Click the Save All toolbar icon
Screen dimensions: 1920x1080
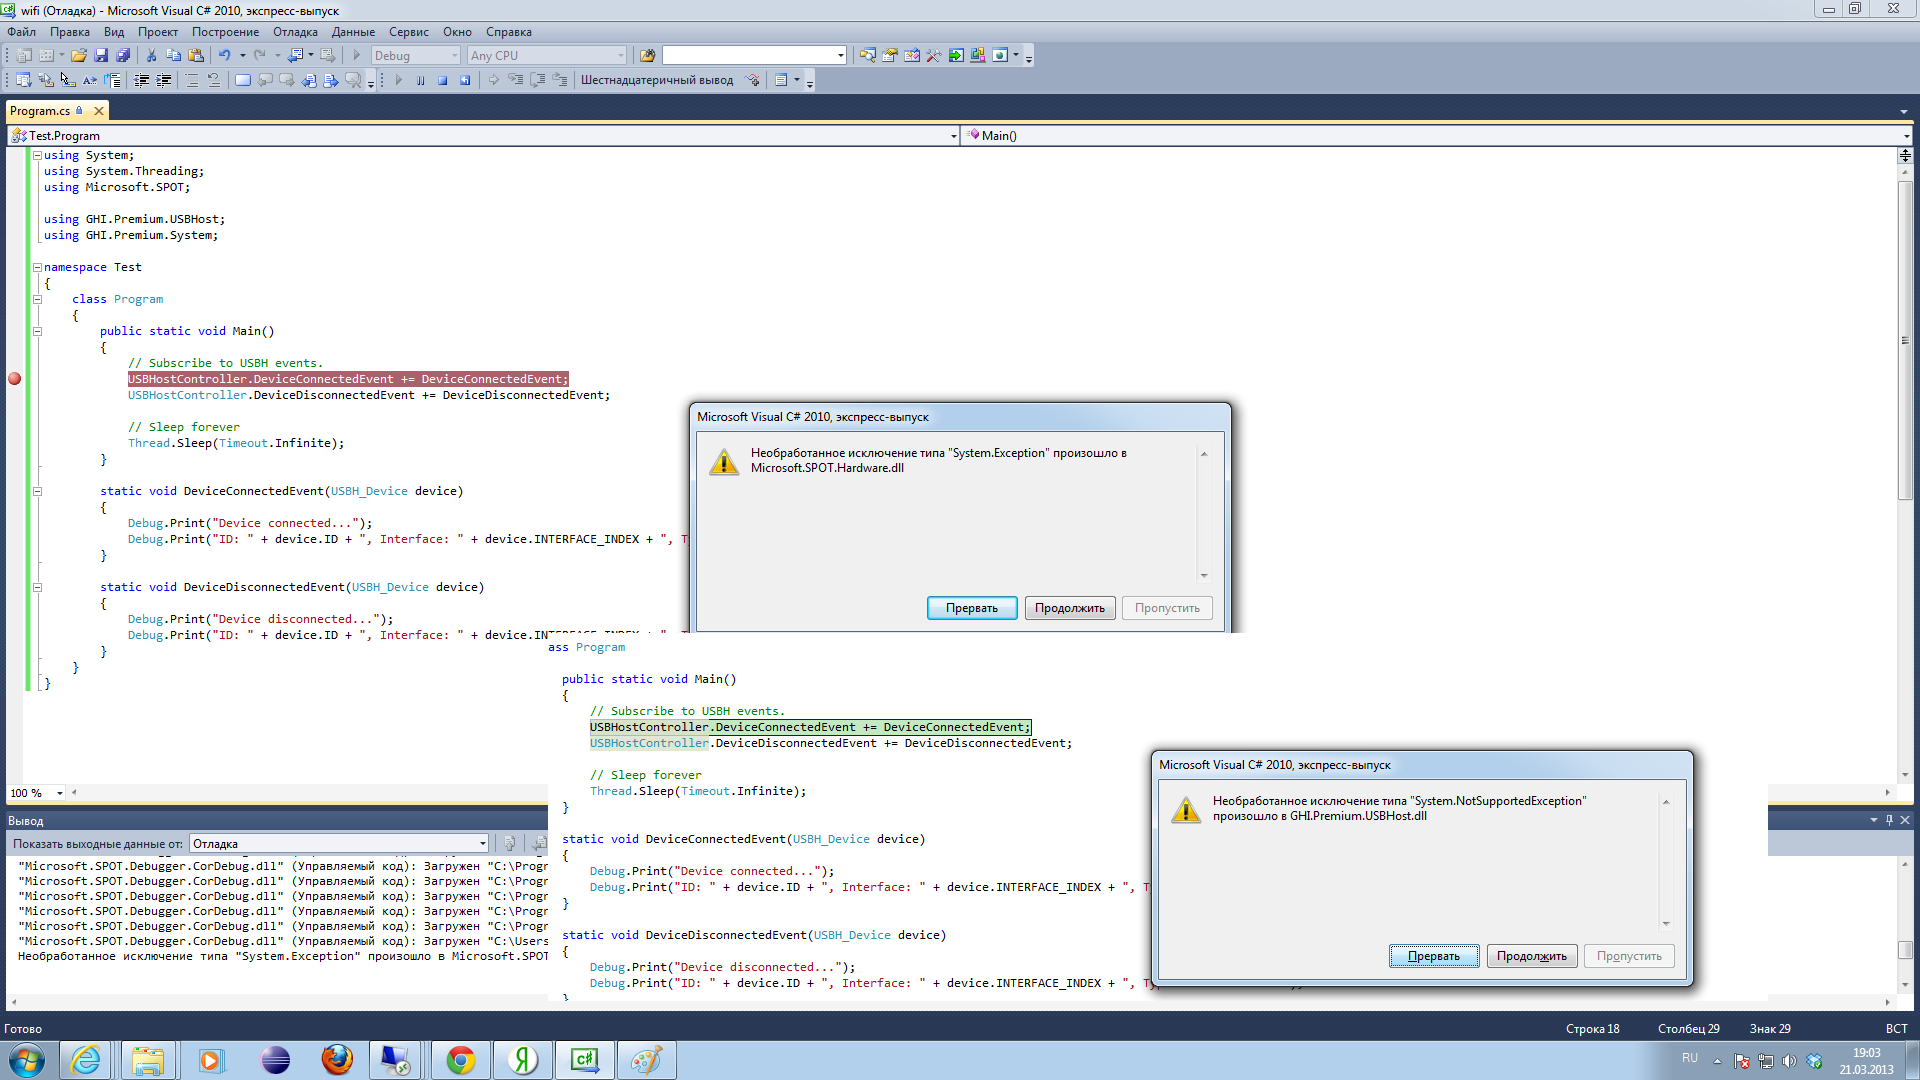click(x=123, y=56)
